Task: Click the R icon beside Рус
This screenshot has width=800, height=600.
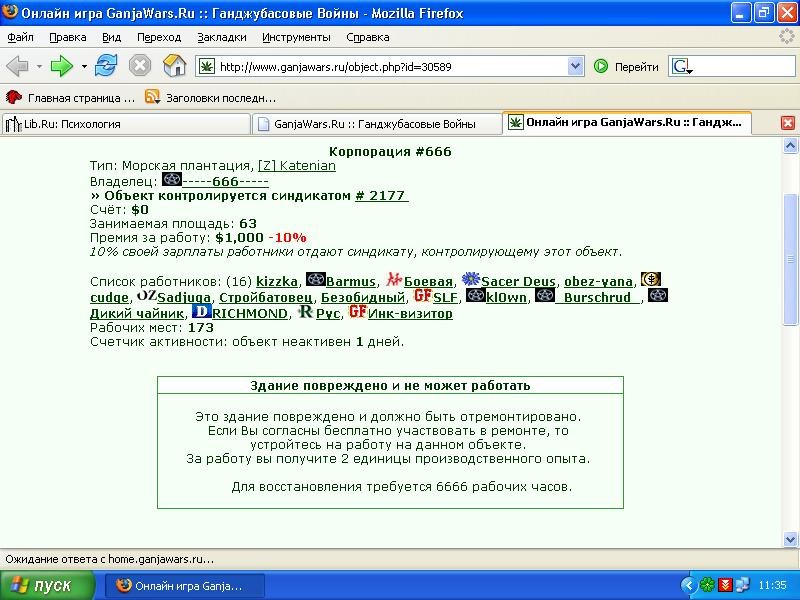Action: [x=306, y=311]
